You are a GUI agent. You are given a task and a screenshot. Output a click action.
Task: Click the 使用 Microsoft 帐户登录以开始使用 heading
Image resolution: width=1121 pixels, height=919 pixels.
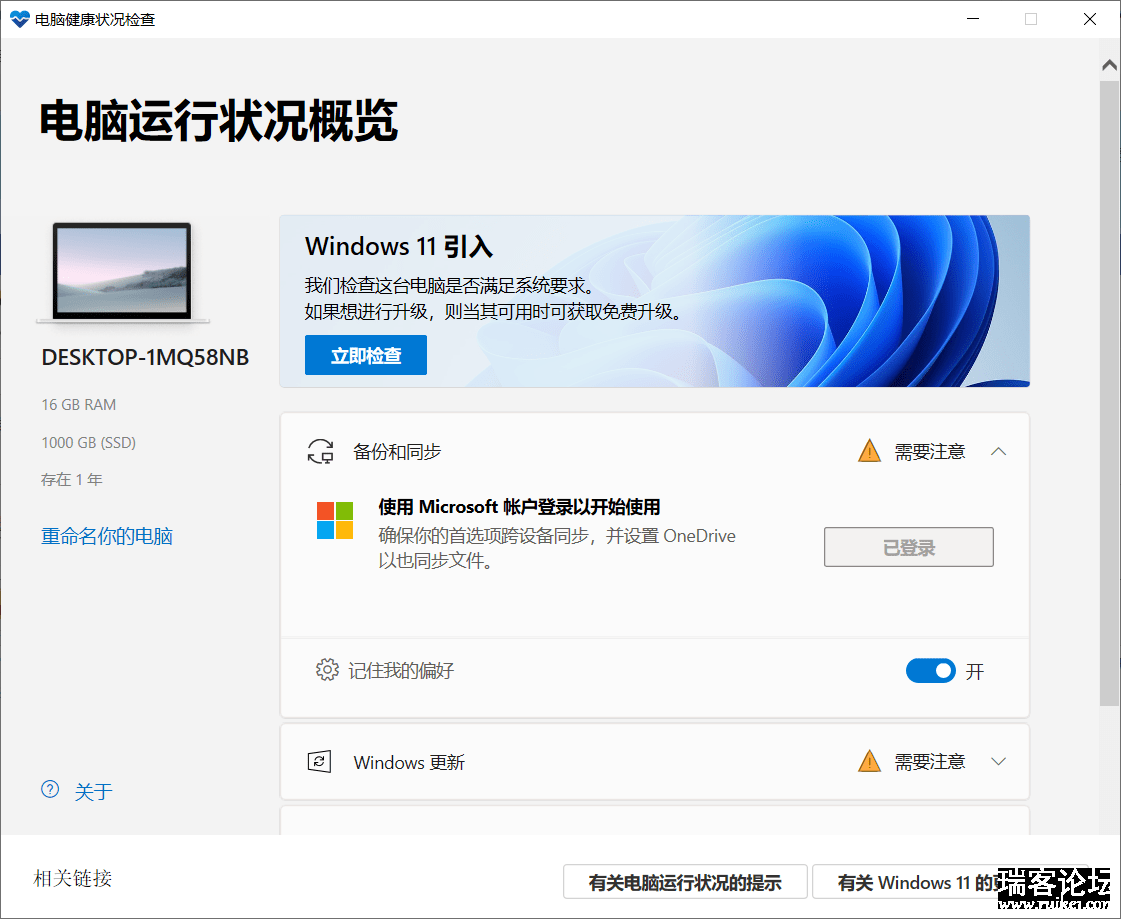click(x=519, y=507)
